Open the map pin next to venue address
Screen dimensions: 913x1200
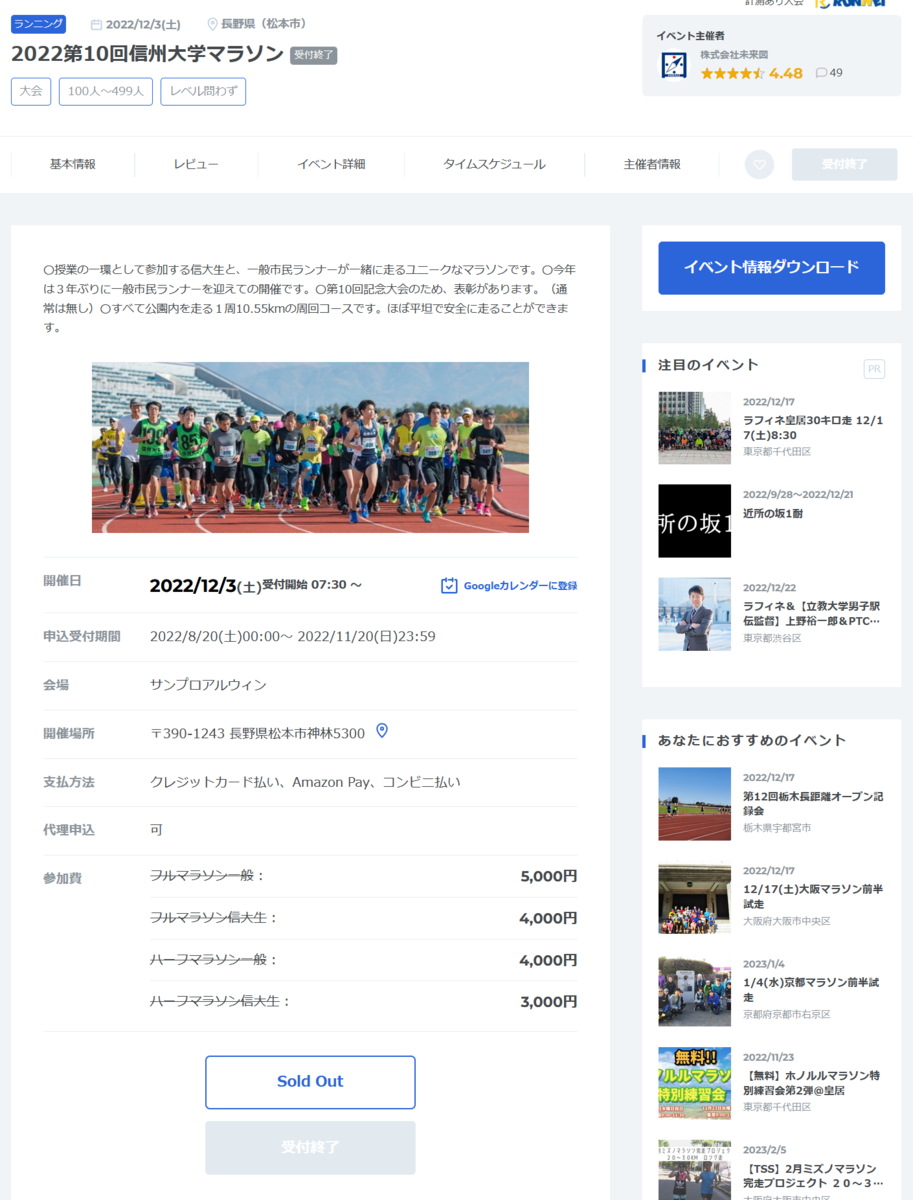click(x=381, y=731)
